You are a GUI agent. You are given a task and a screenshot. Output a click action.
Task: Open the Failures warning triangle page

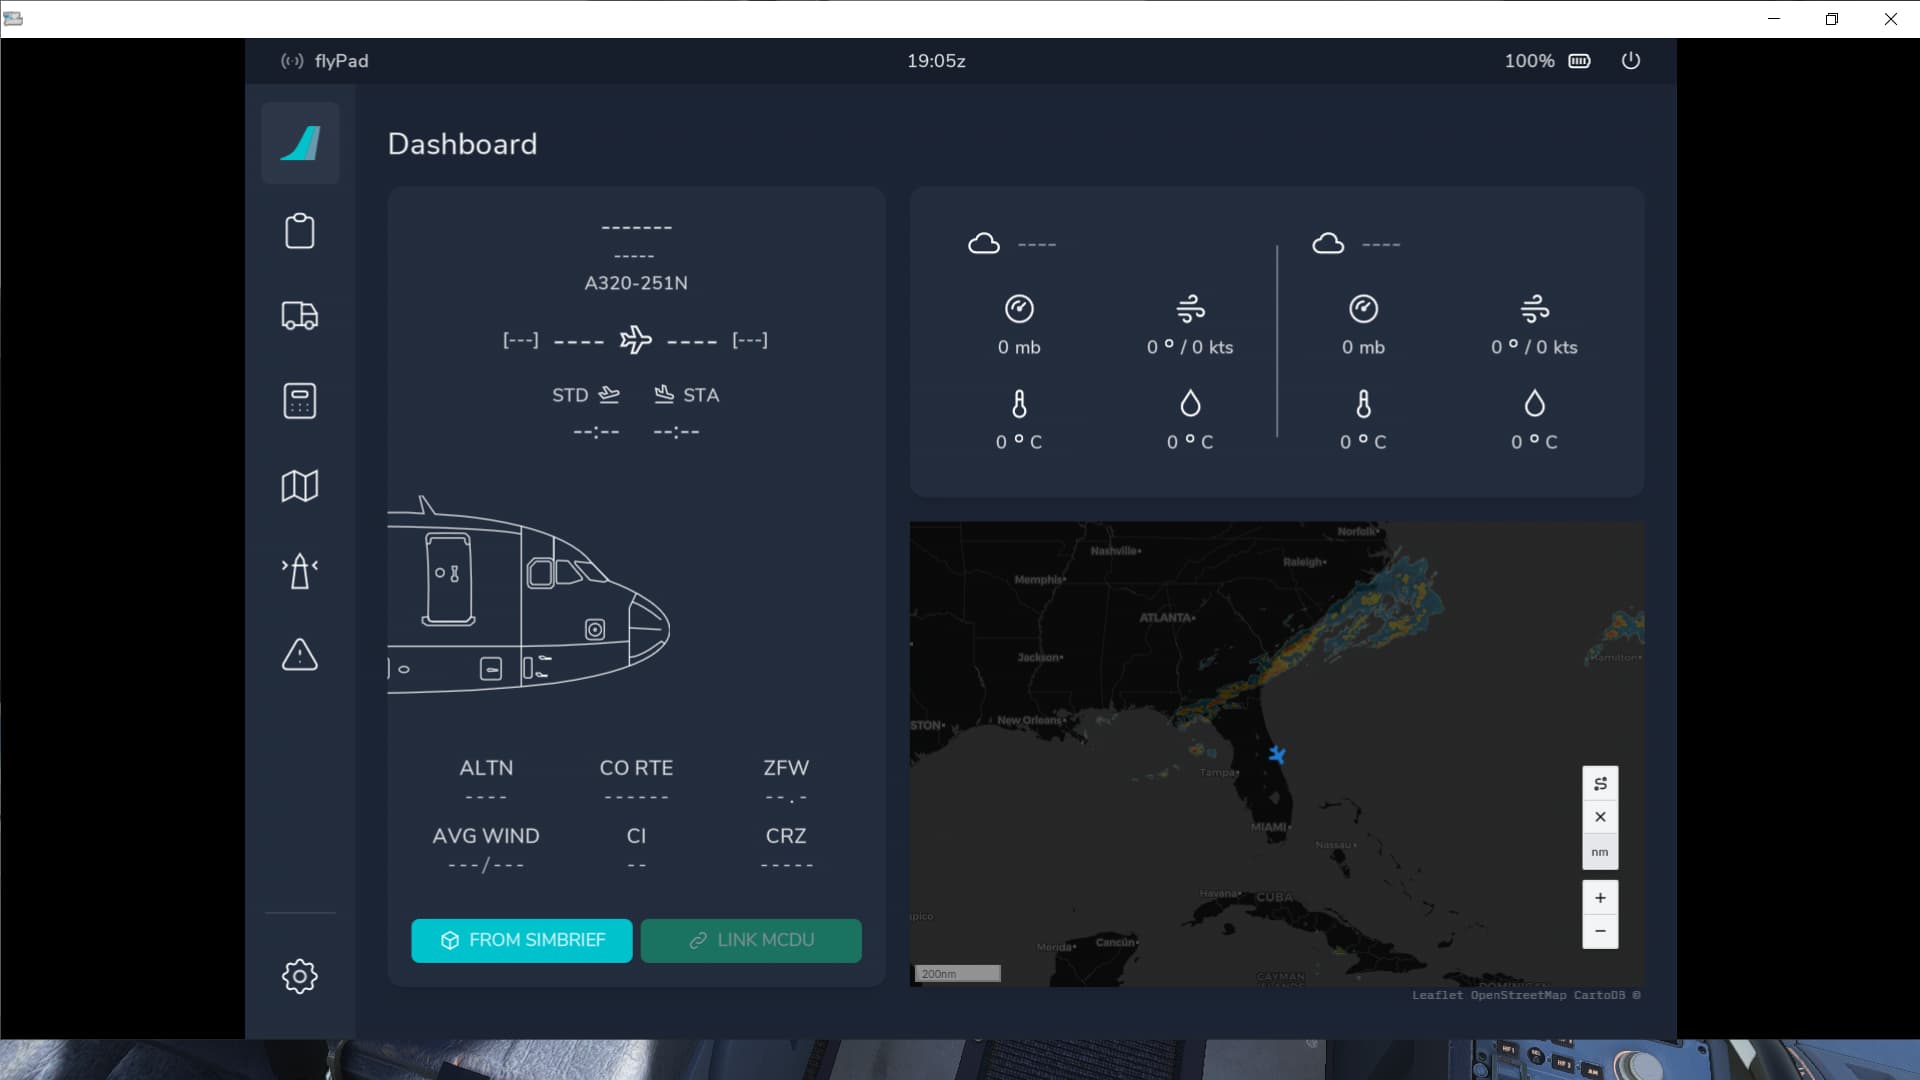[x=300, y=655]
